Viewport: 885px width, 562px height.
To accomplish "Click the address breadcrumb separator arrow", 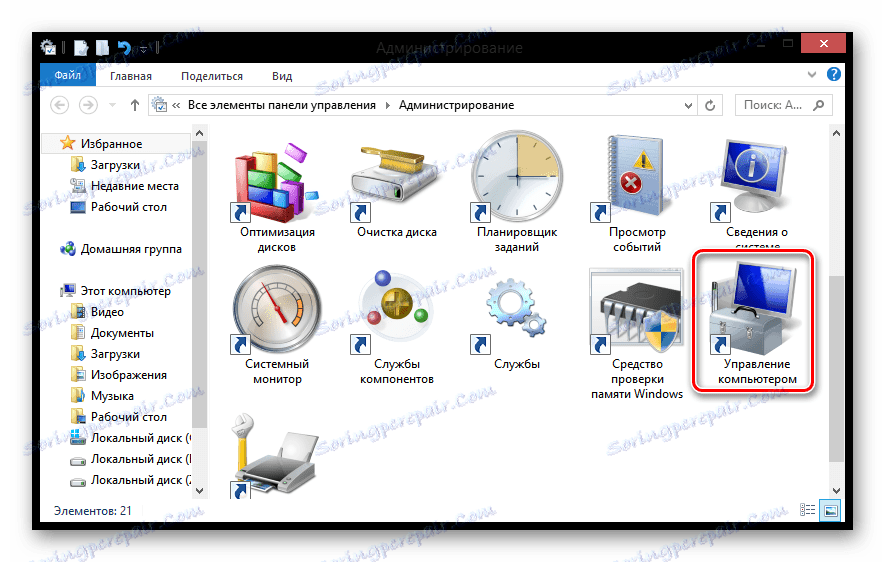I will click(388, 105).
